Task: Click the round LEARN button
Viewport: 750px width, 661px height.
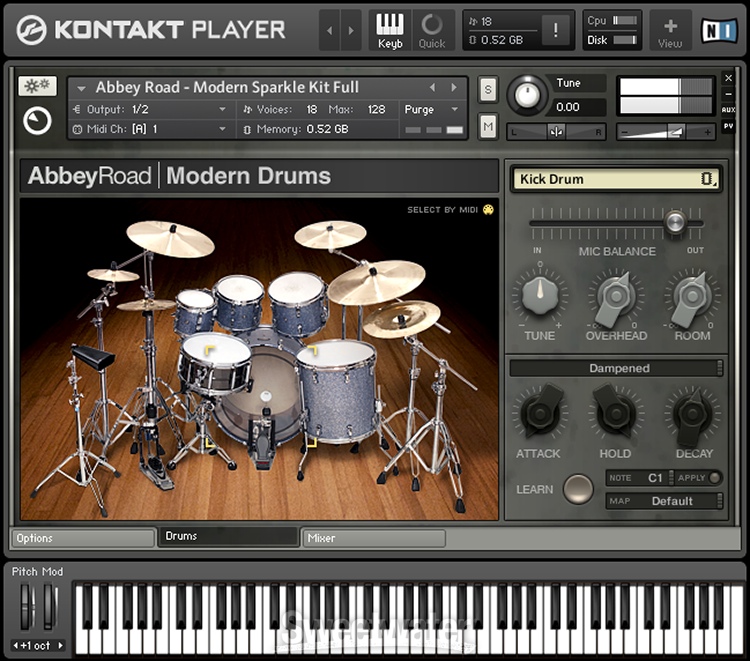Action: point(578,489)
